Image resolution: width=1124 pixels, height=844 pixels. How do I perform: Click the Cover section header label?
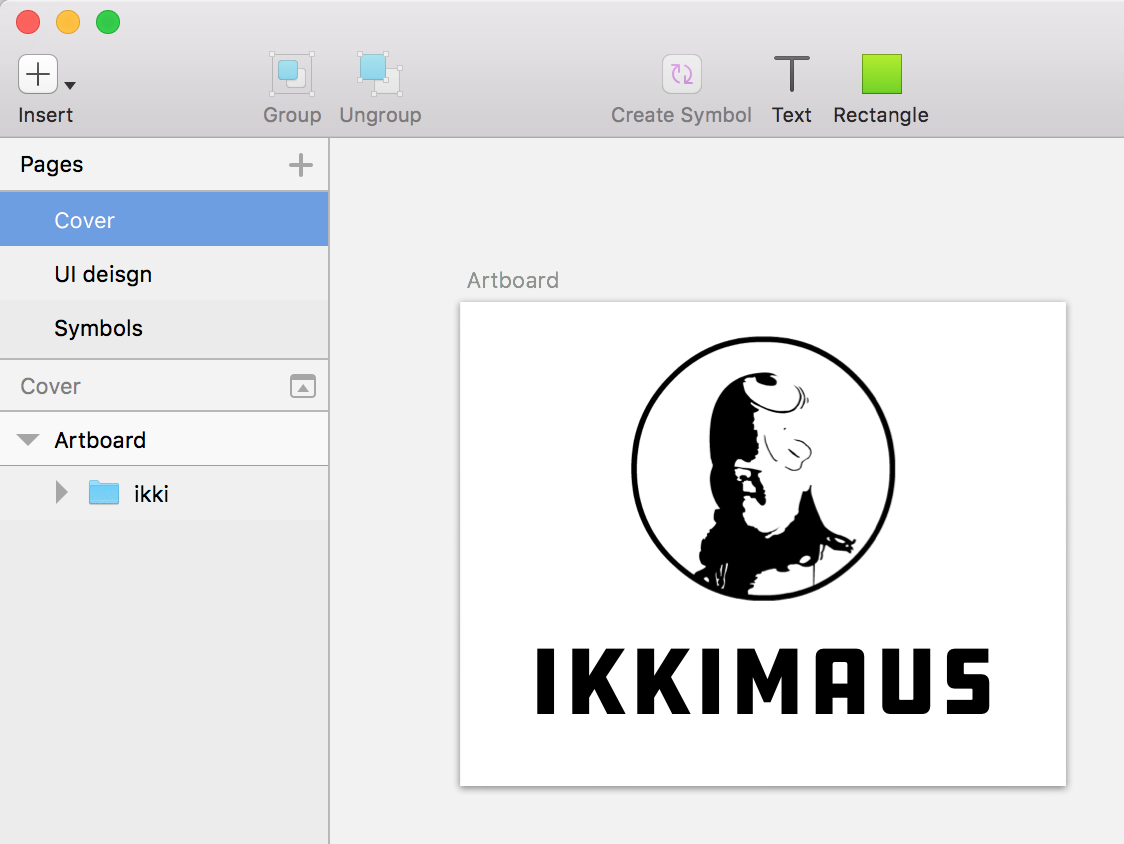pyautogui.click(x=50, y=386)
